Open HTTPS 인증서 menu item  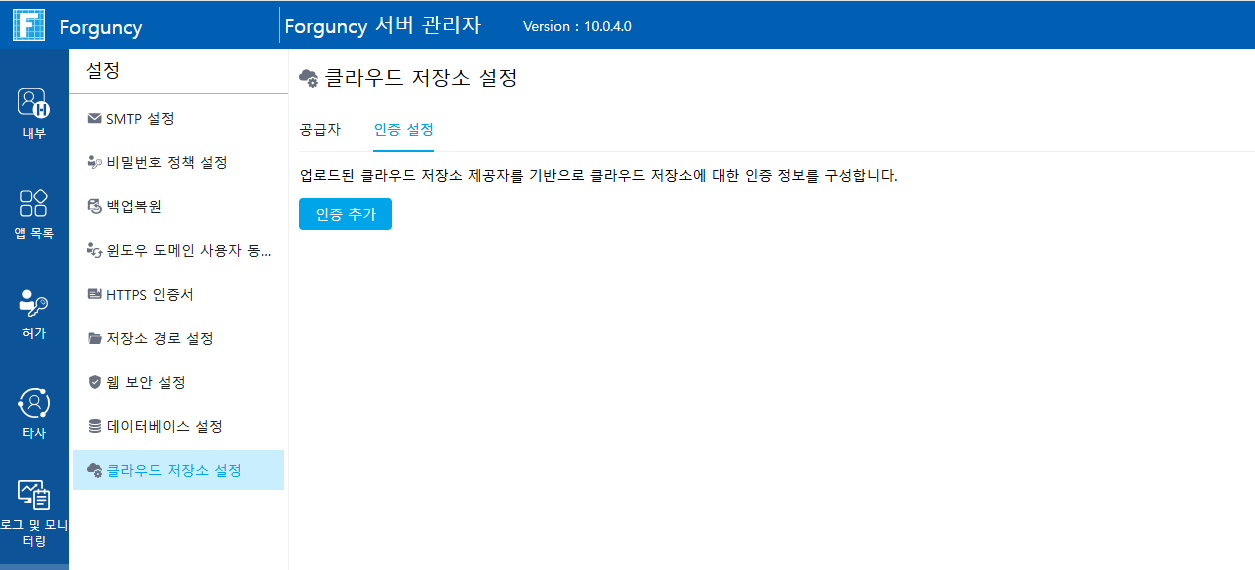(178, 294)
